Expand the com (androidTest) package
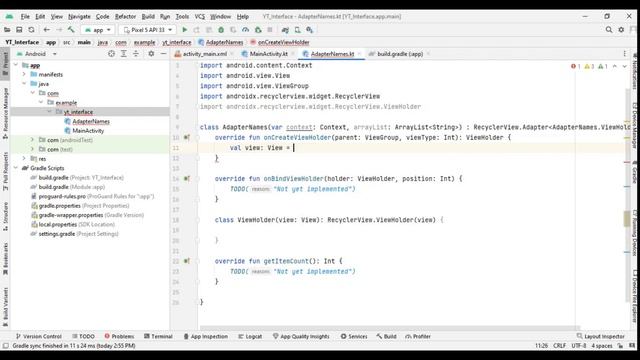 pyautogui.click(x=33, y=140)
